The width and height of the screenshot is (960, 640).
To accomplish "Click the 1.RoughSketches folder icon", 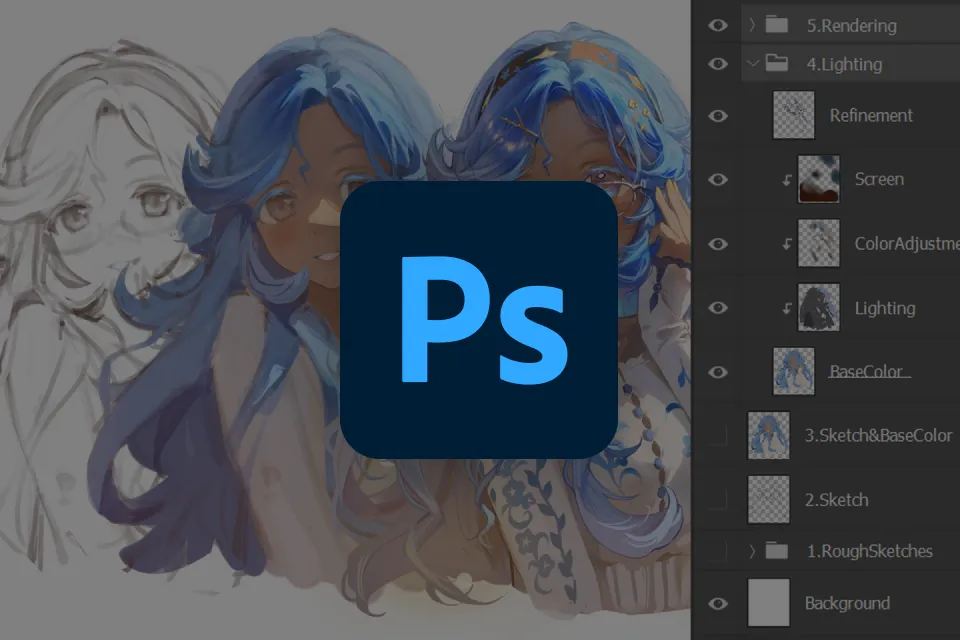I will [776, 551].
